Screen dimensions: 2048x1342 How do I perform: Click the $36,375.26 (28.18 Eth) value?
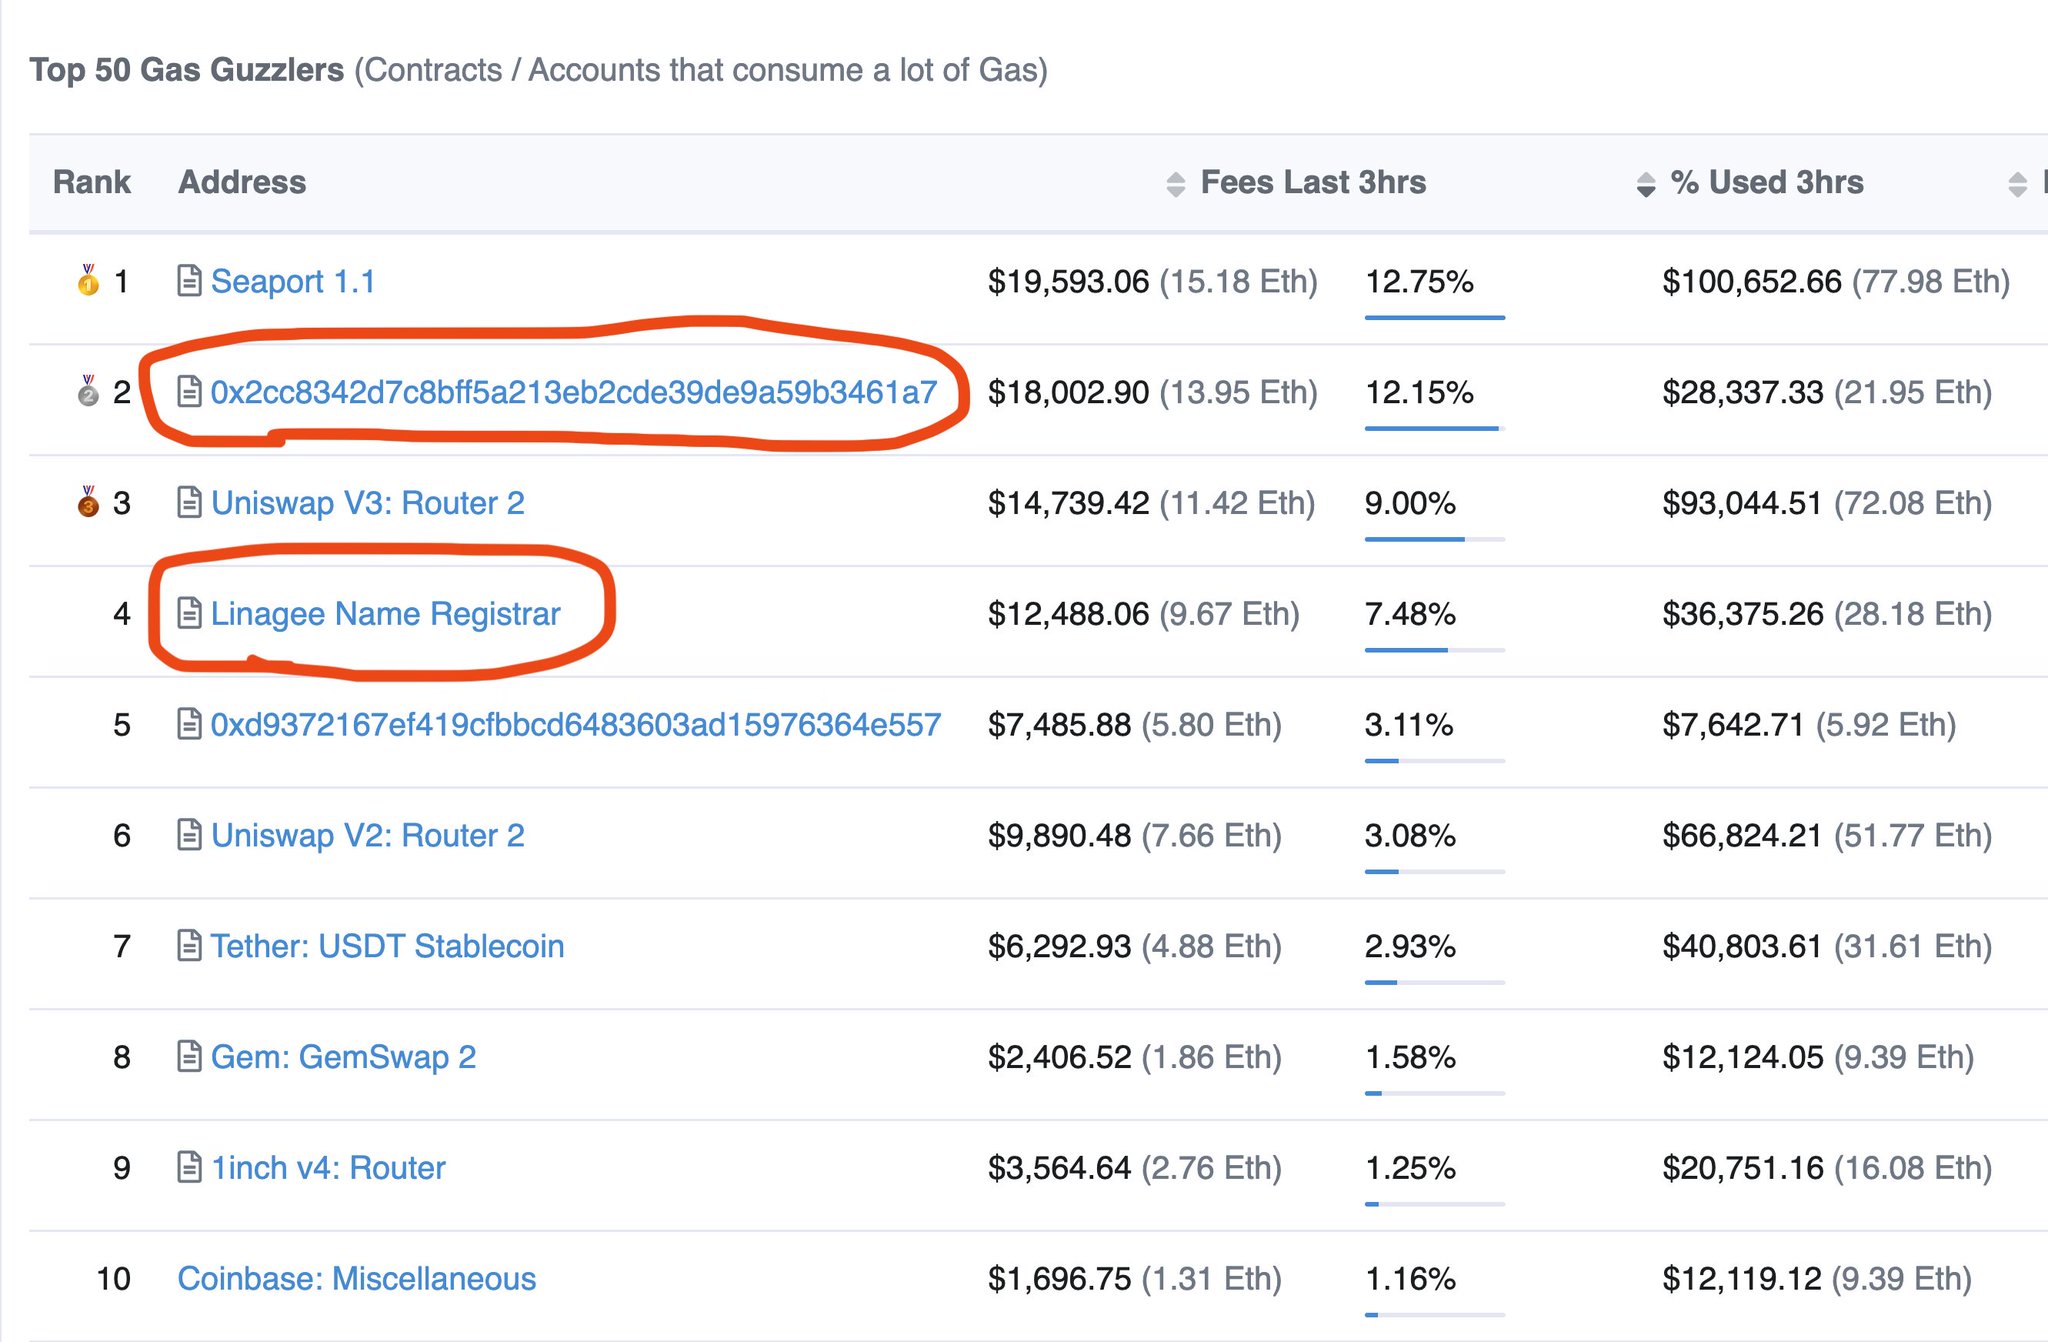pyautogui.click(x=1827, y=613)
